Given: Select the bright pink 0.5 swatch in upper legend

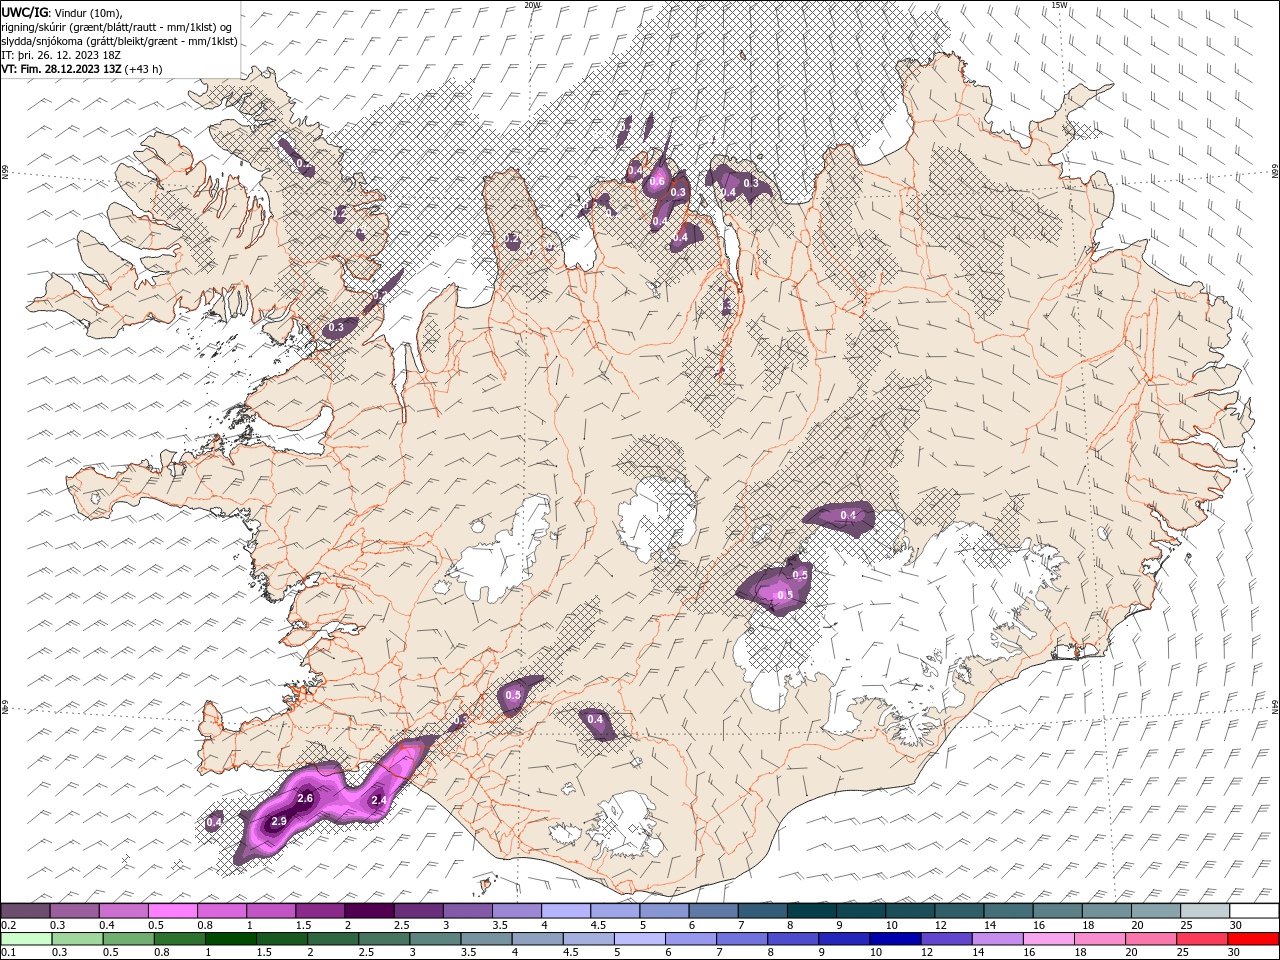Looking at the screenshot, I should (173, 910).
